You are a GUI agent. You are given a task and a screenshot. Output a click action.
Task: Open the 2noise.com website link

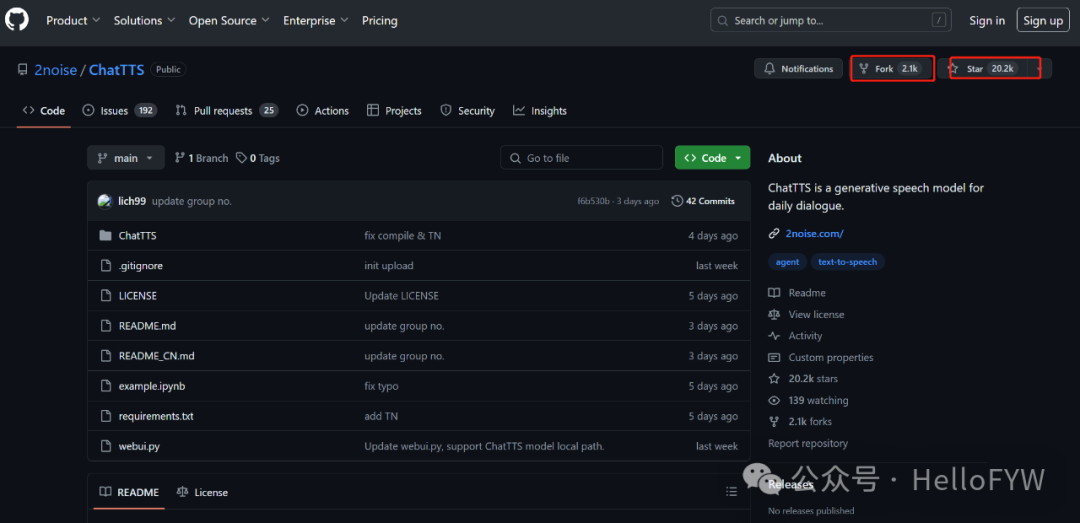point(814,234)
